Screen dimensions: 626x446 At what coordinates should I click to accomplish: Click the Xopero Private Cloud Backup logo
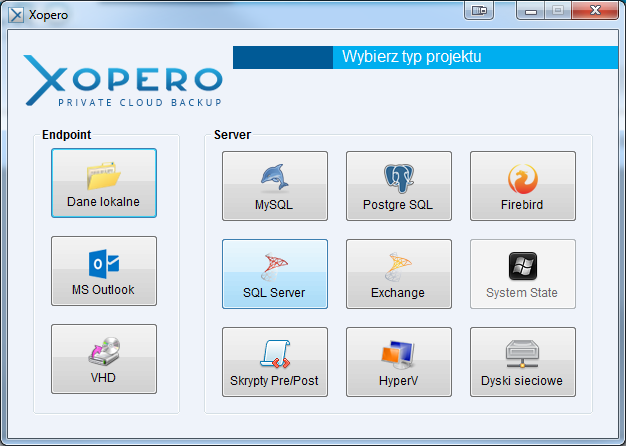point(123,81)
